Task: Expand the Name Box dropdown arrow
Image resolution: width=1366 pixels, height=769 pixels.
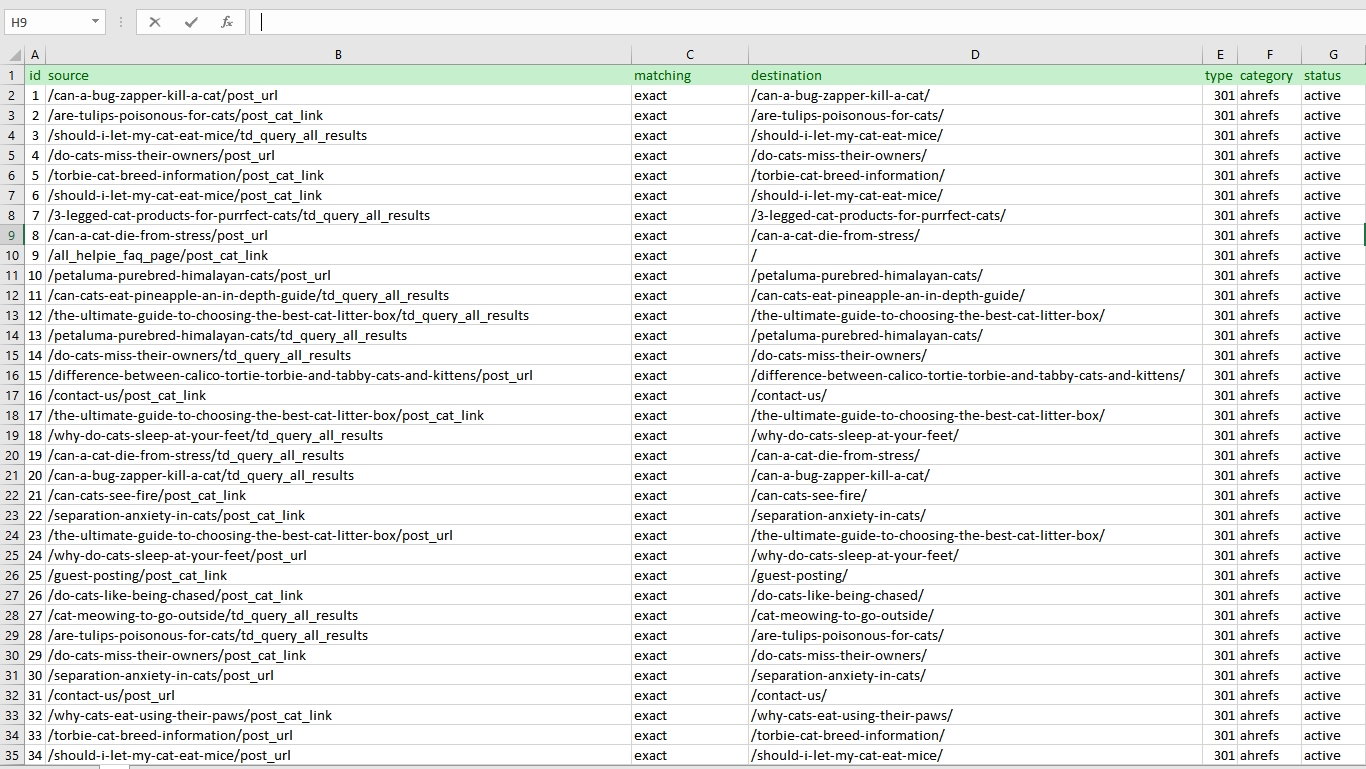Action: coord(96,22)
